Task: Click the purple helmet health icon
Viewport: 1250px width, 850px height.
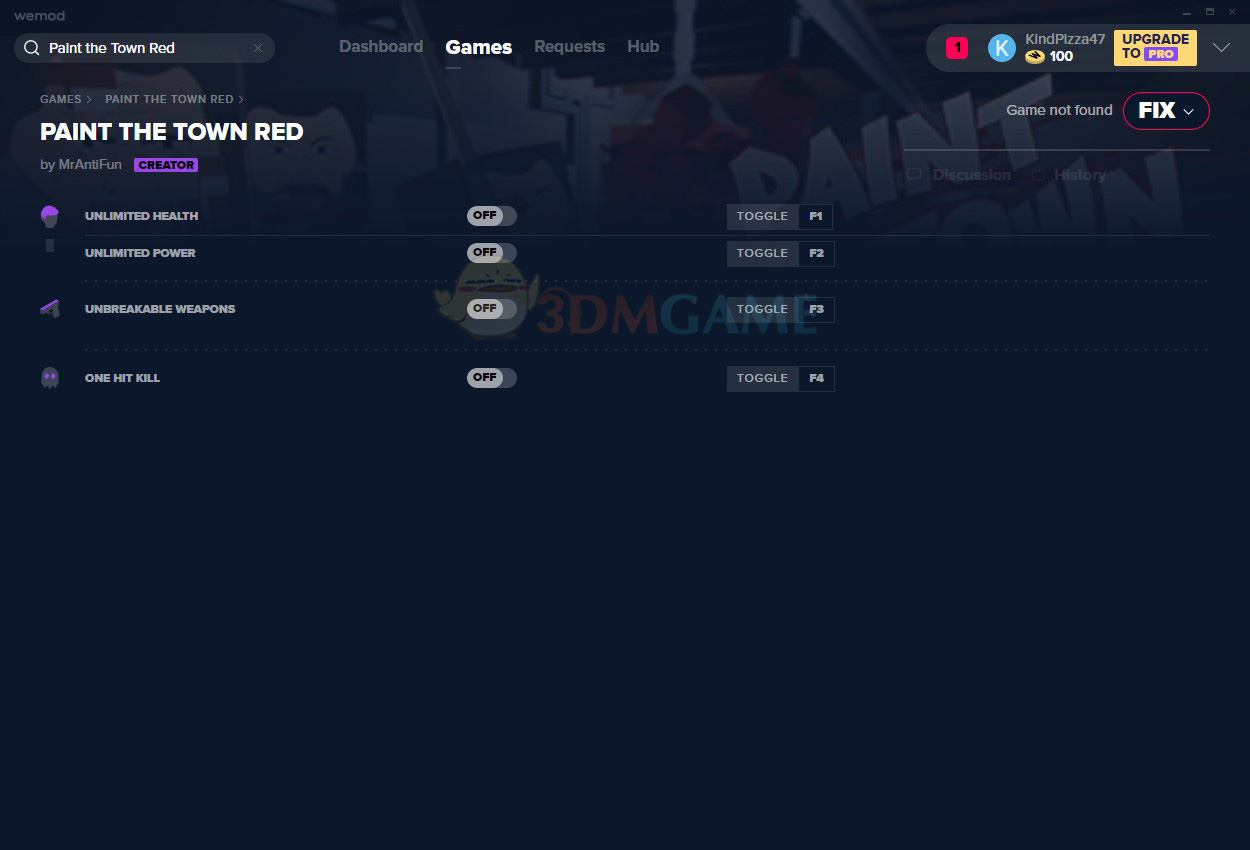Action: [50, 216]
